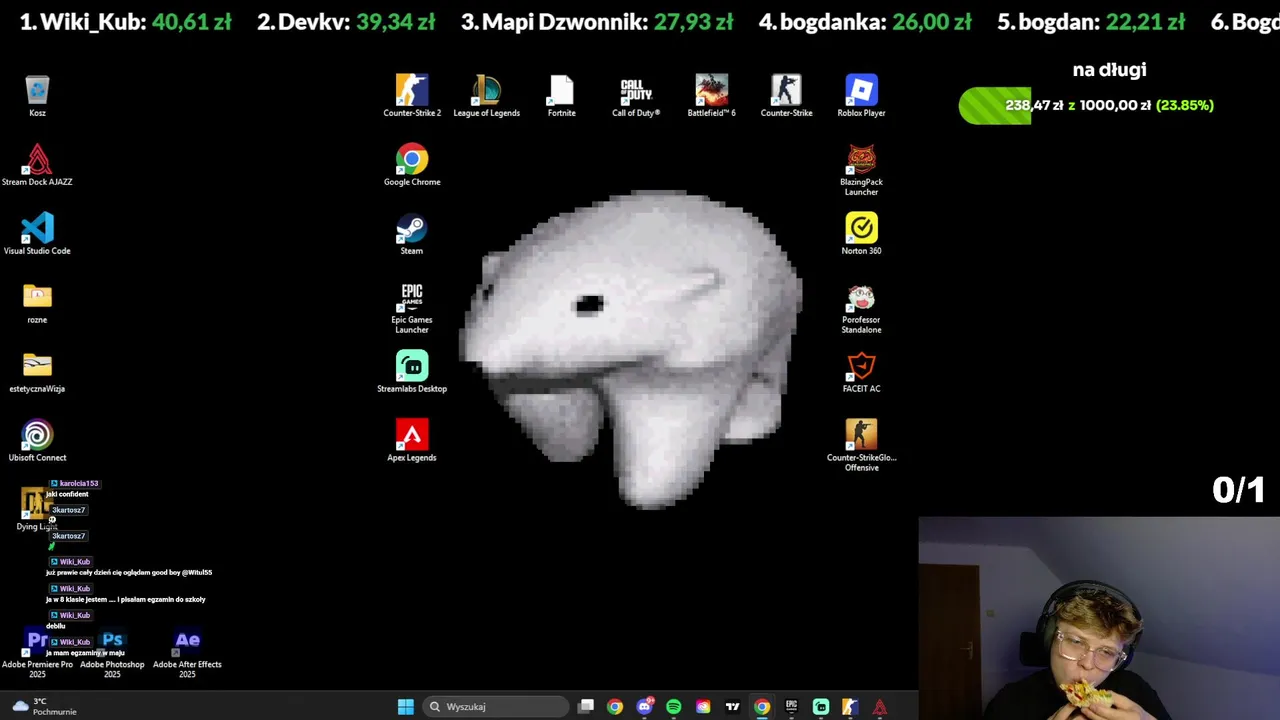Click the '0/1' counter text
This screenshot has width=1280, height=720.
point(1238,489)
